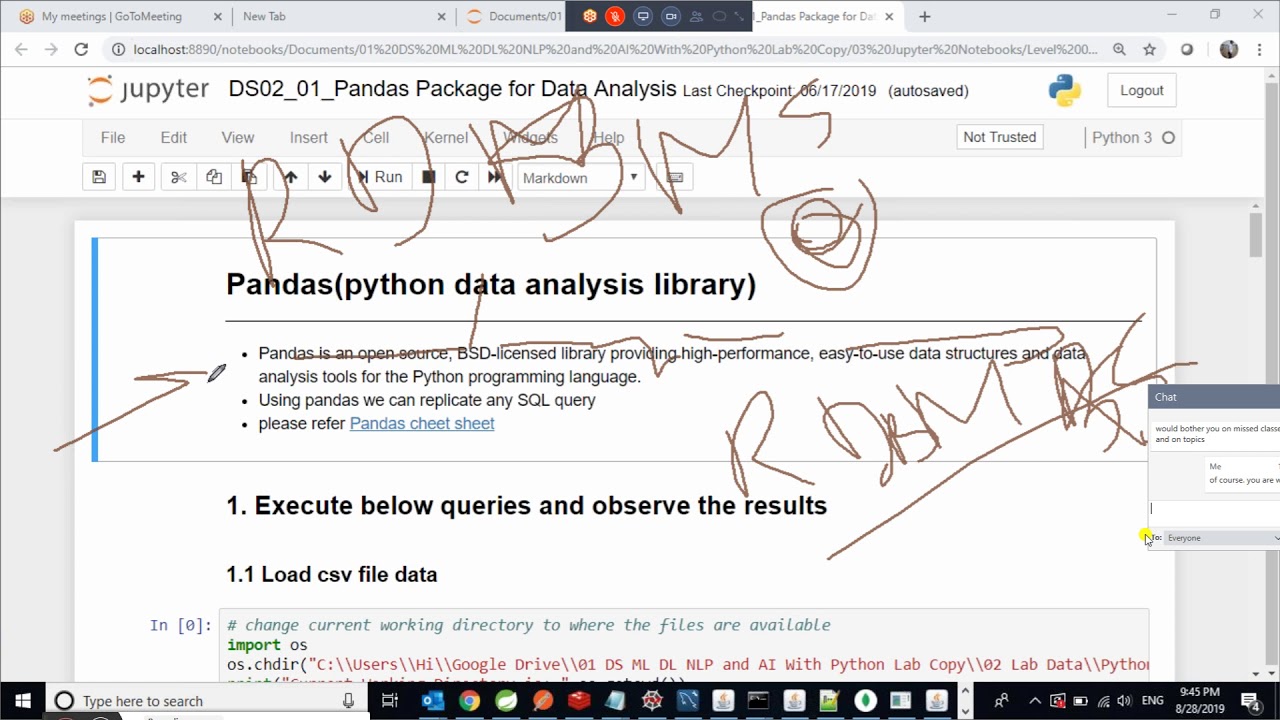Open the File menu
The height and width of the screenshot is (720, 1280).
(112, 138)
